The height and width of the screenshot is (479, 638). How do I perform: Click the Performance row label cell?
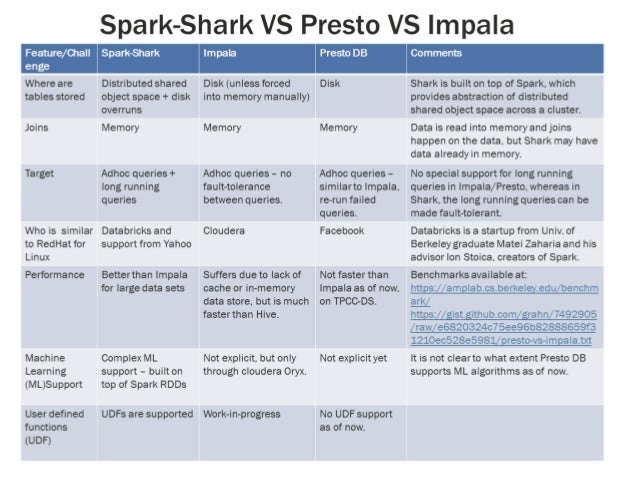pyautogui.click(x=59, y=307)
